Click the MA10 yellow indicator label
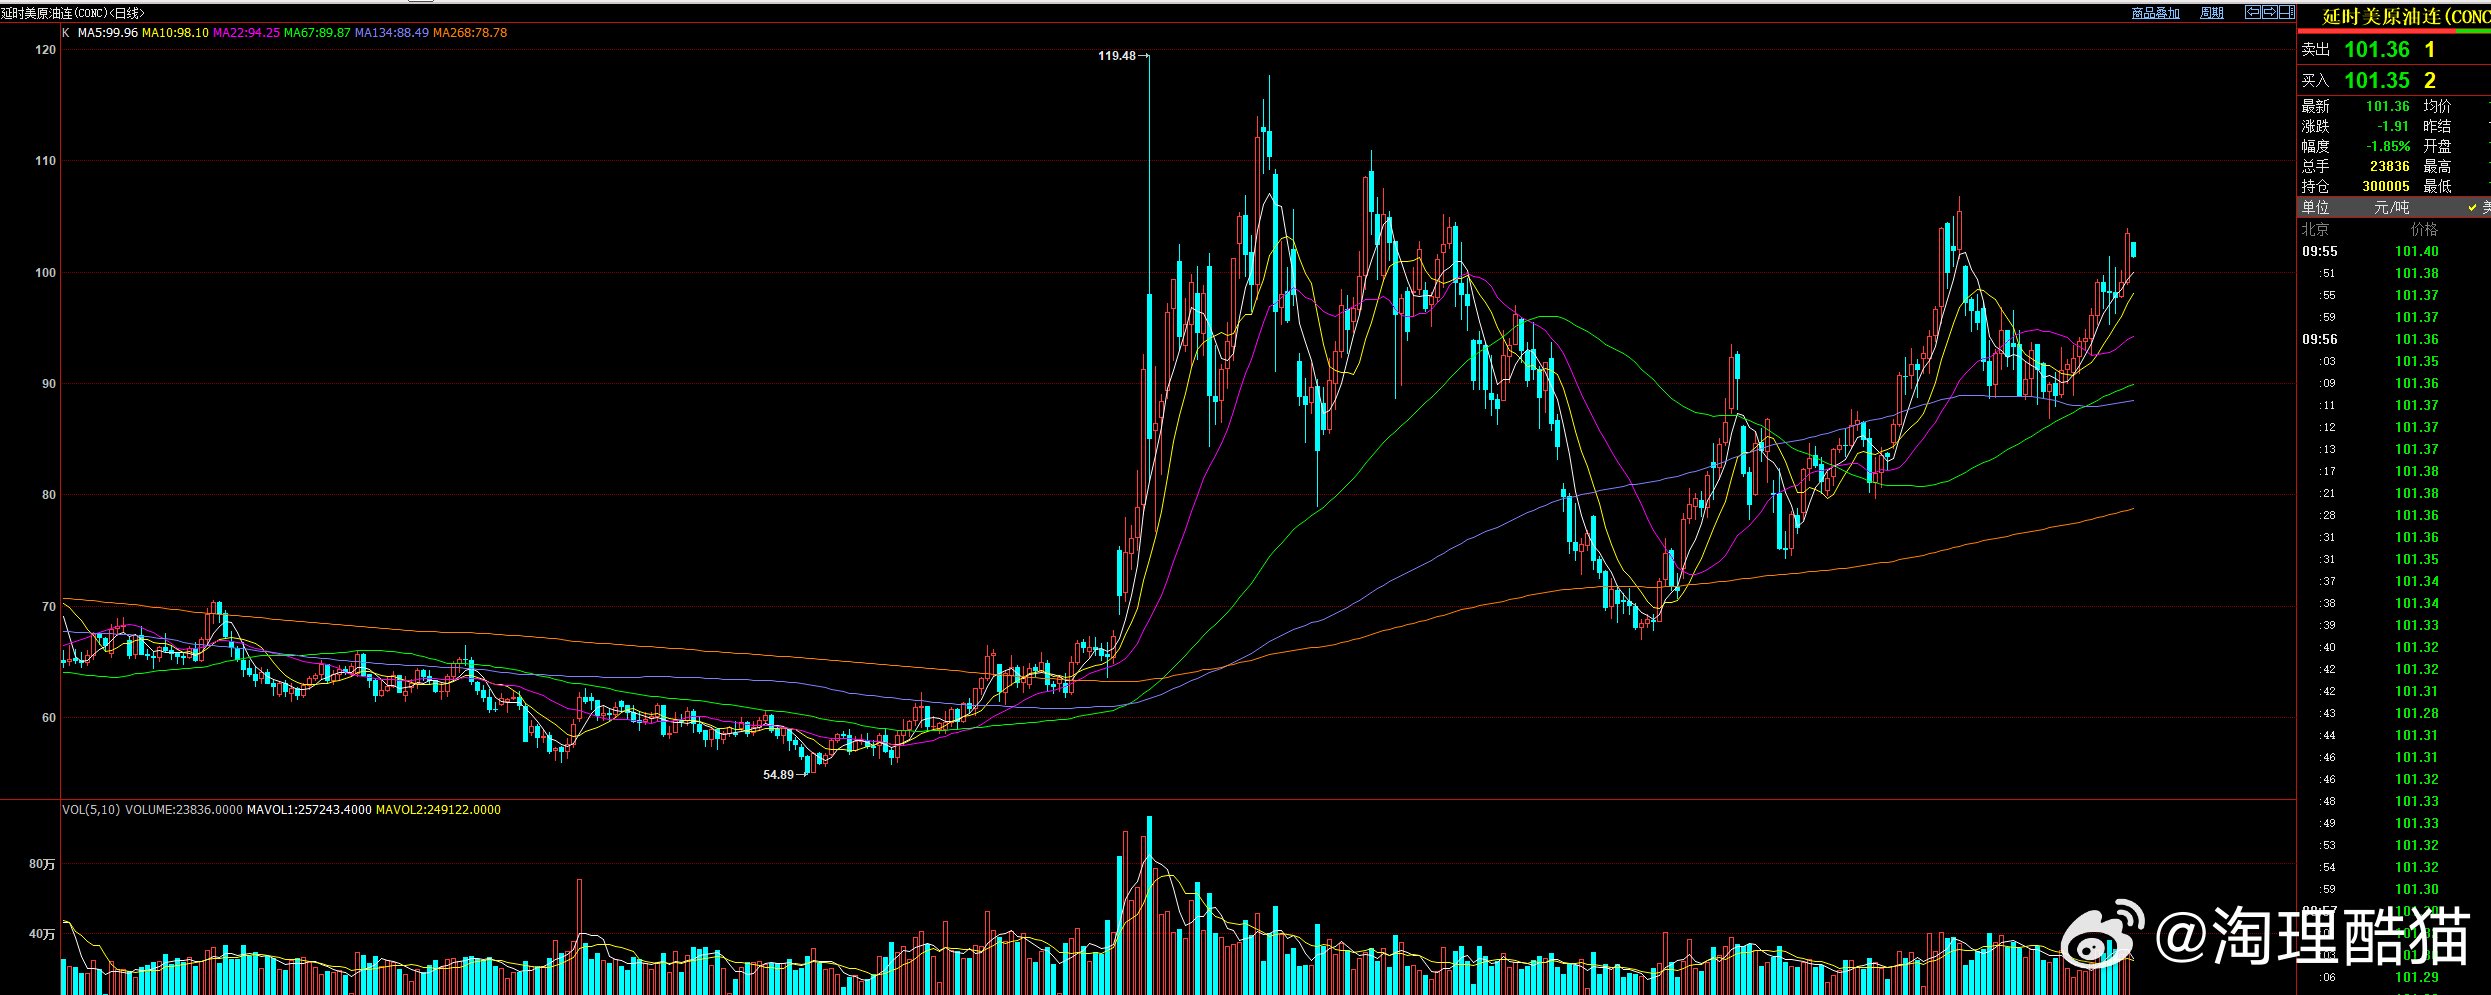The width and height of the screenshot is (2491, 995). pyautogui.click(x=175, y=33)
